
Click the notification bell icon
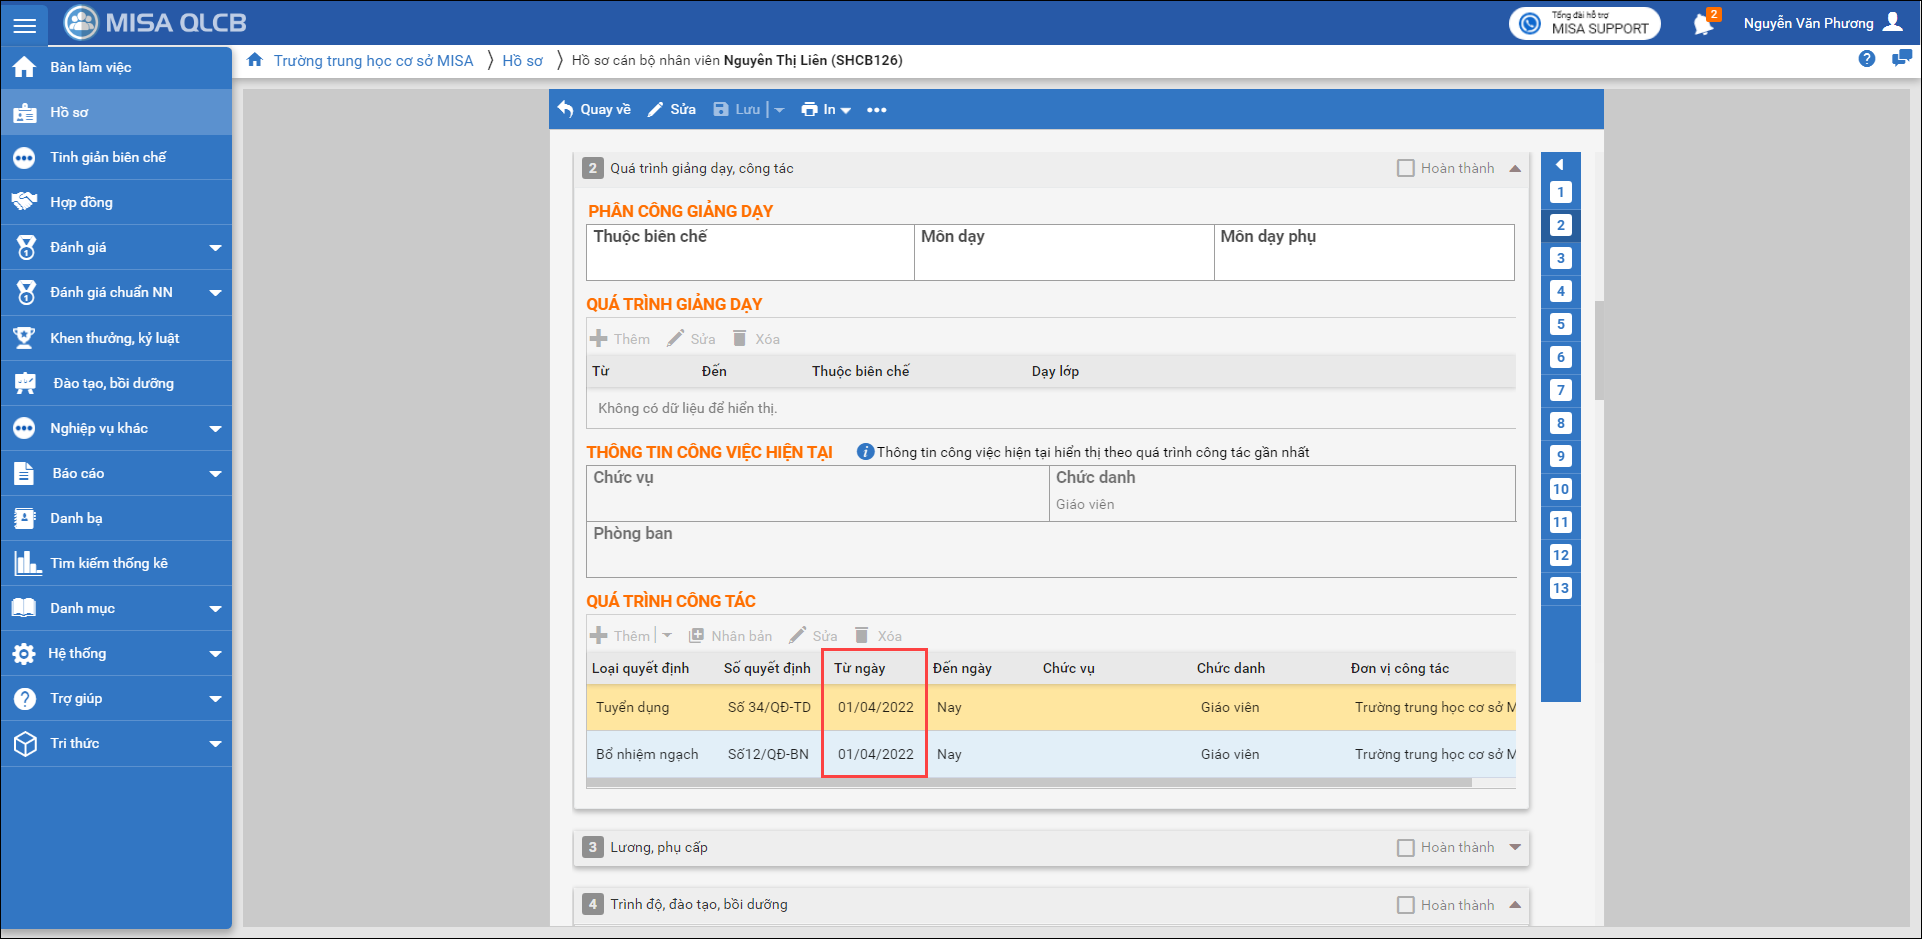pyautogui.click(x=1704, y=24)
